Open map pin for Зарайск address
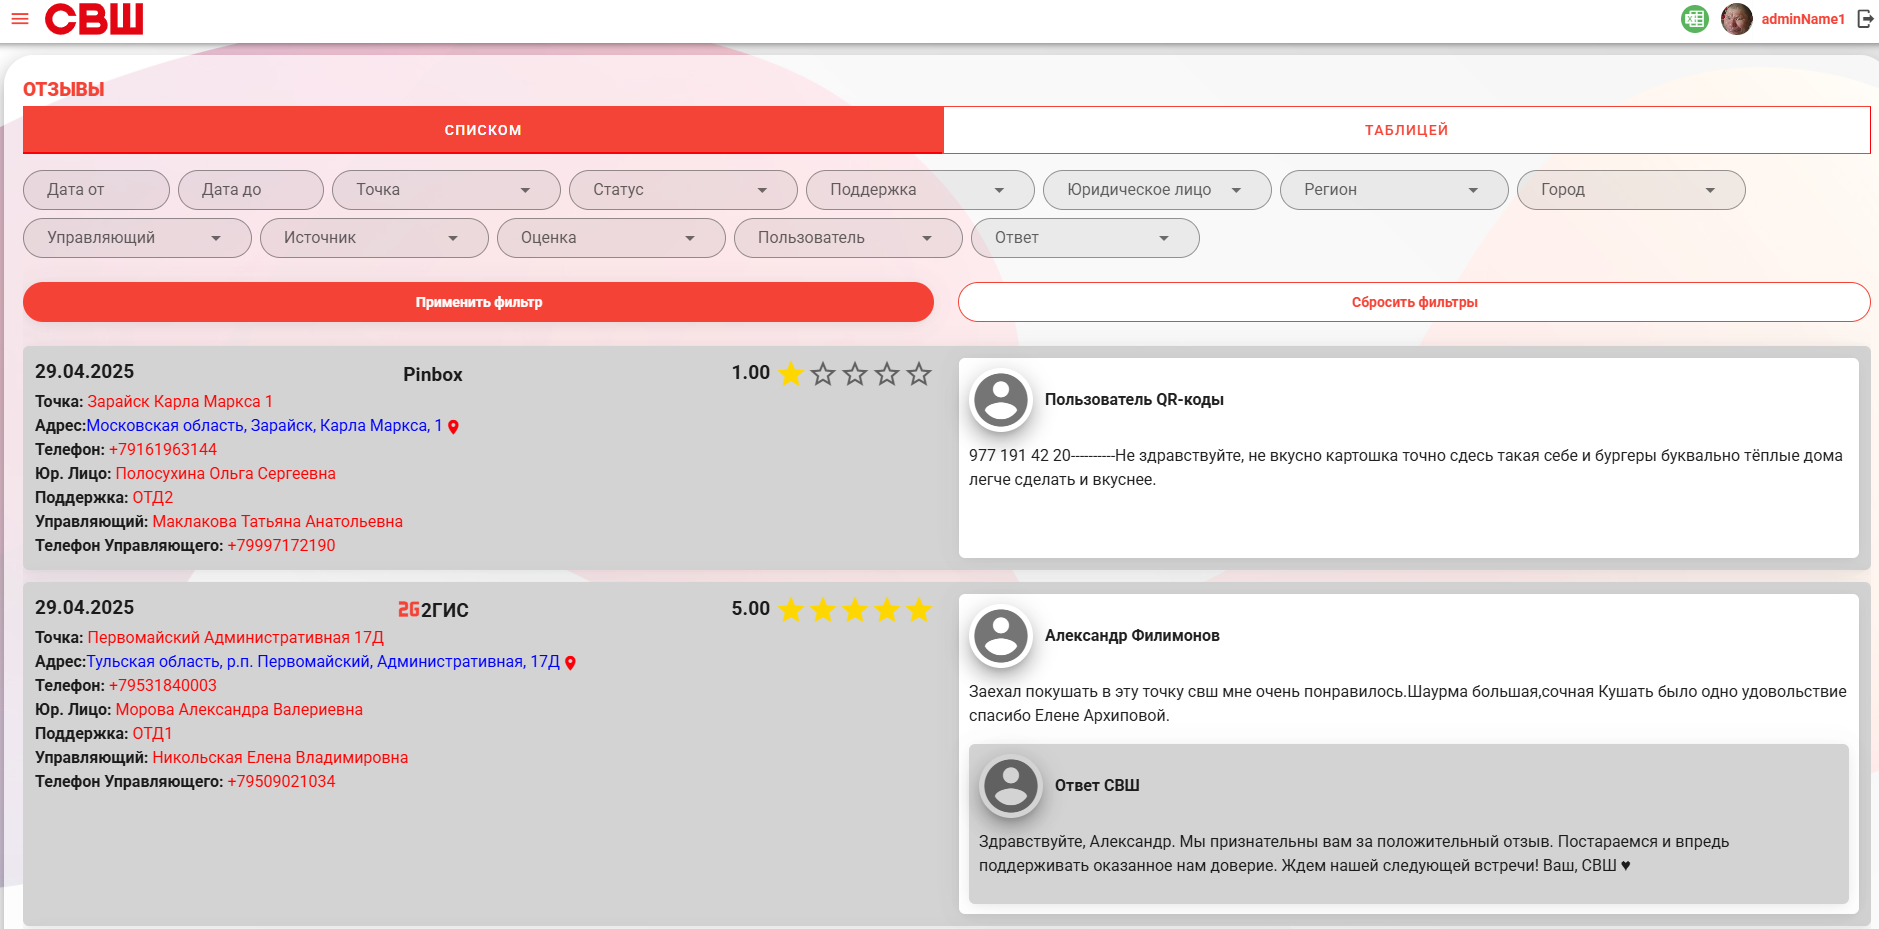Screen dimensions: 1879x929 click(453, 427)
